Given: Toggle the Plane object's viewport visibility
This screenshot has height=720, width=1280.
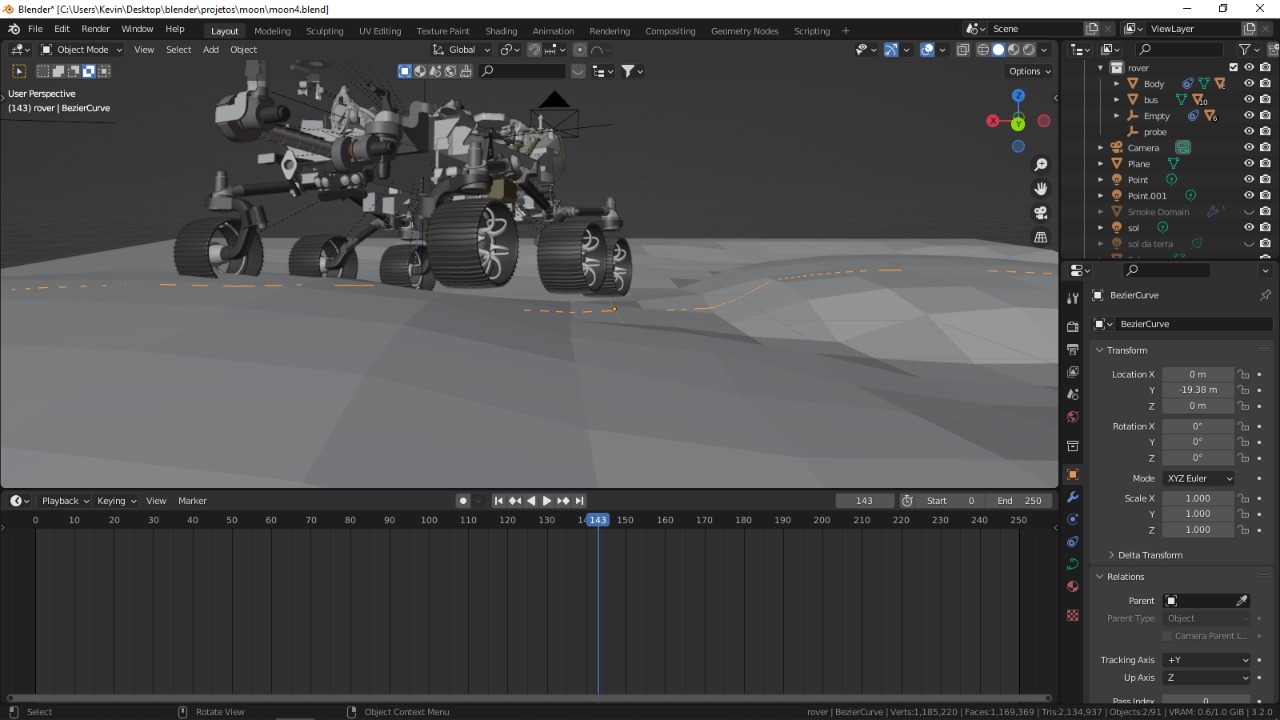Looking at the screenshot, I should 1249,164.
